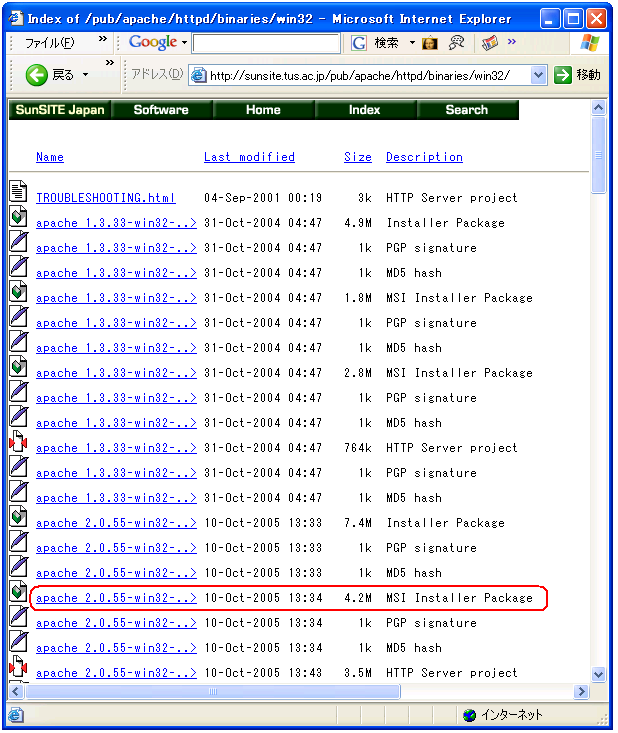Image resolution: width=618 pixels, height=733 pixels.
Task: Open the Google logo dropdown menu
Action: click(x=186, y=43)
